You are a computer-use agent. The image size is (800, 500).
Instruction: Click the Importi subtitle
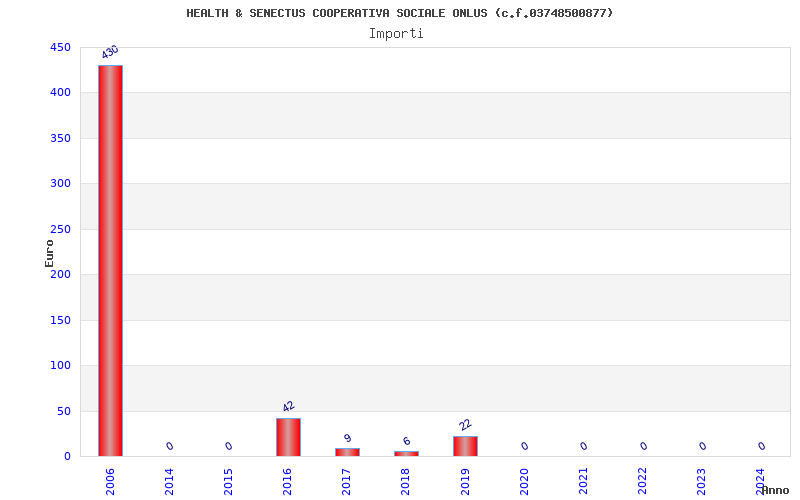[x=396, y=34]
